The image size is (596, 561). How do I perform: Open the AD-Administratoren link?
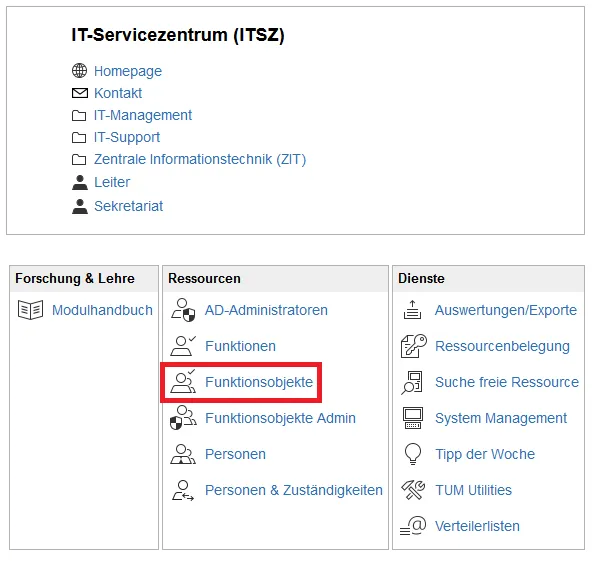[x=266, y=310]
